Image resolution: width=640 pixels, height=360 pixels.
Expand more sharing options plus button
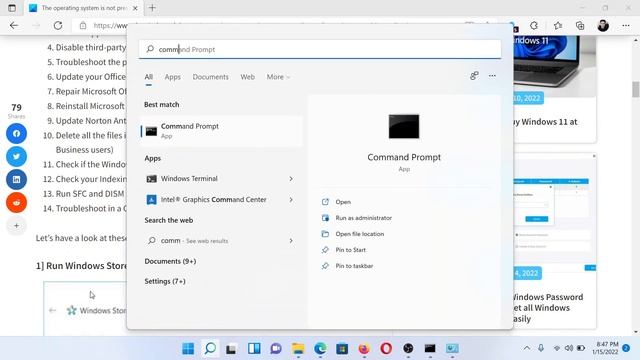(x=16, y=225)
